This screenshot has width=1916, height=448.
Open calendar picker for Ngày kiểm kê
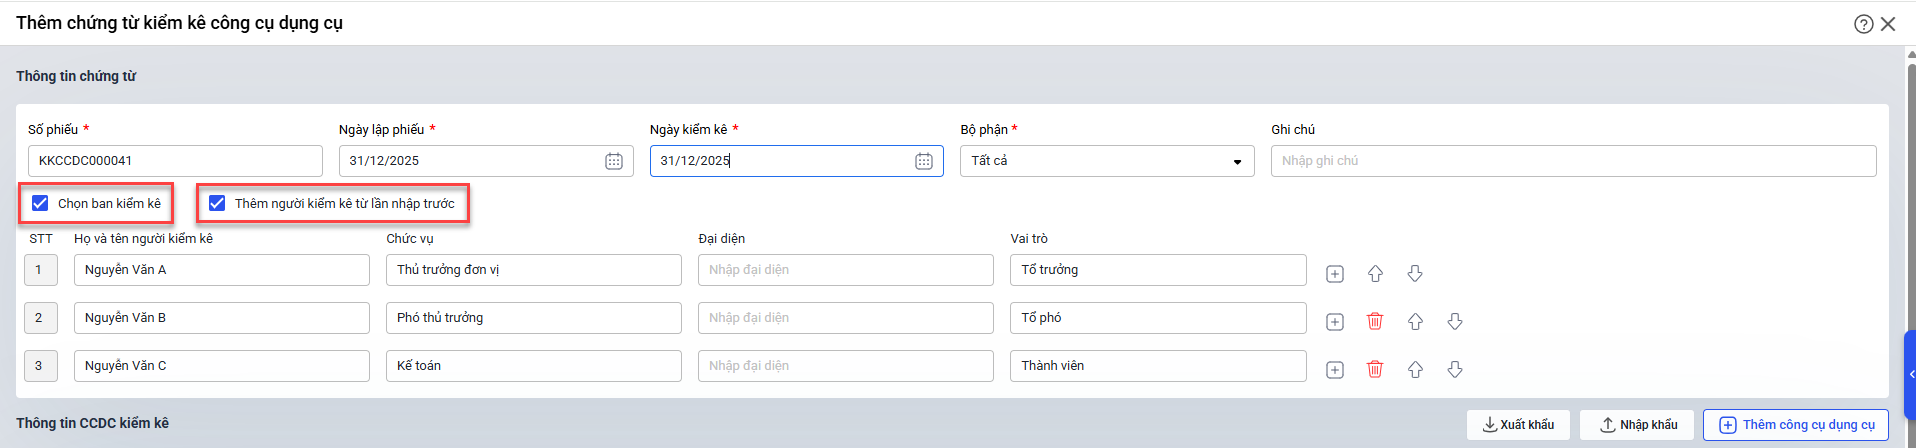click(x=924, y=161)
